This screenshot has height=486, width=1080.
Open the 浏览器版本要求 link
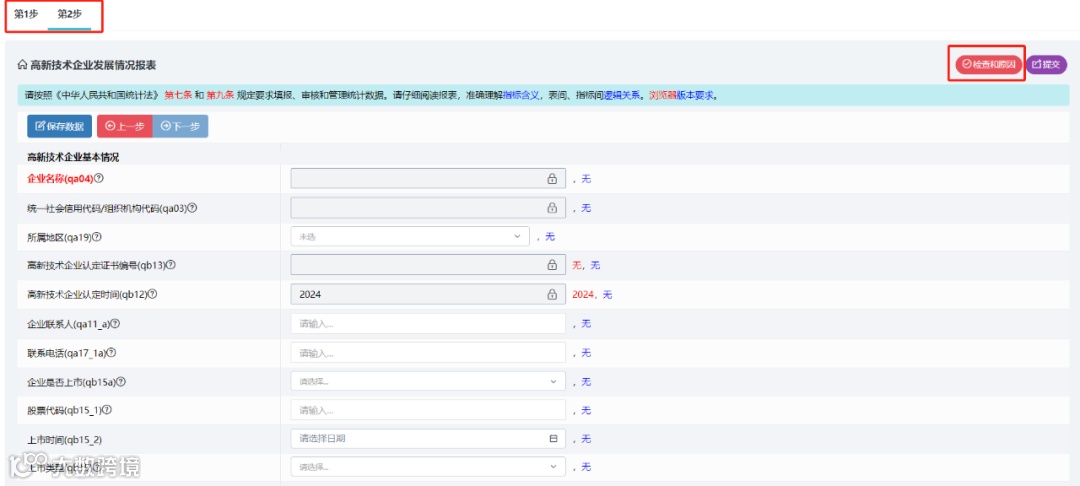tap(681, 96)
